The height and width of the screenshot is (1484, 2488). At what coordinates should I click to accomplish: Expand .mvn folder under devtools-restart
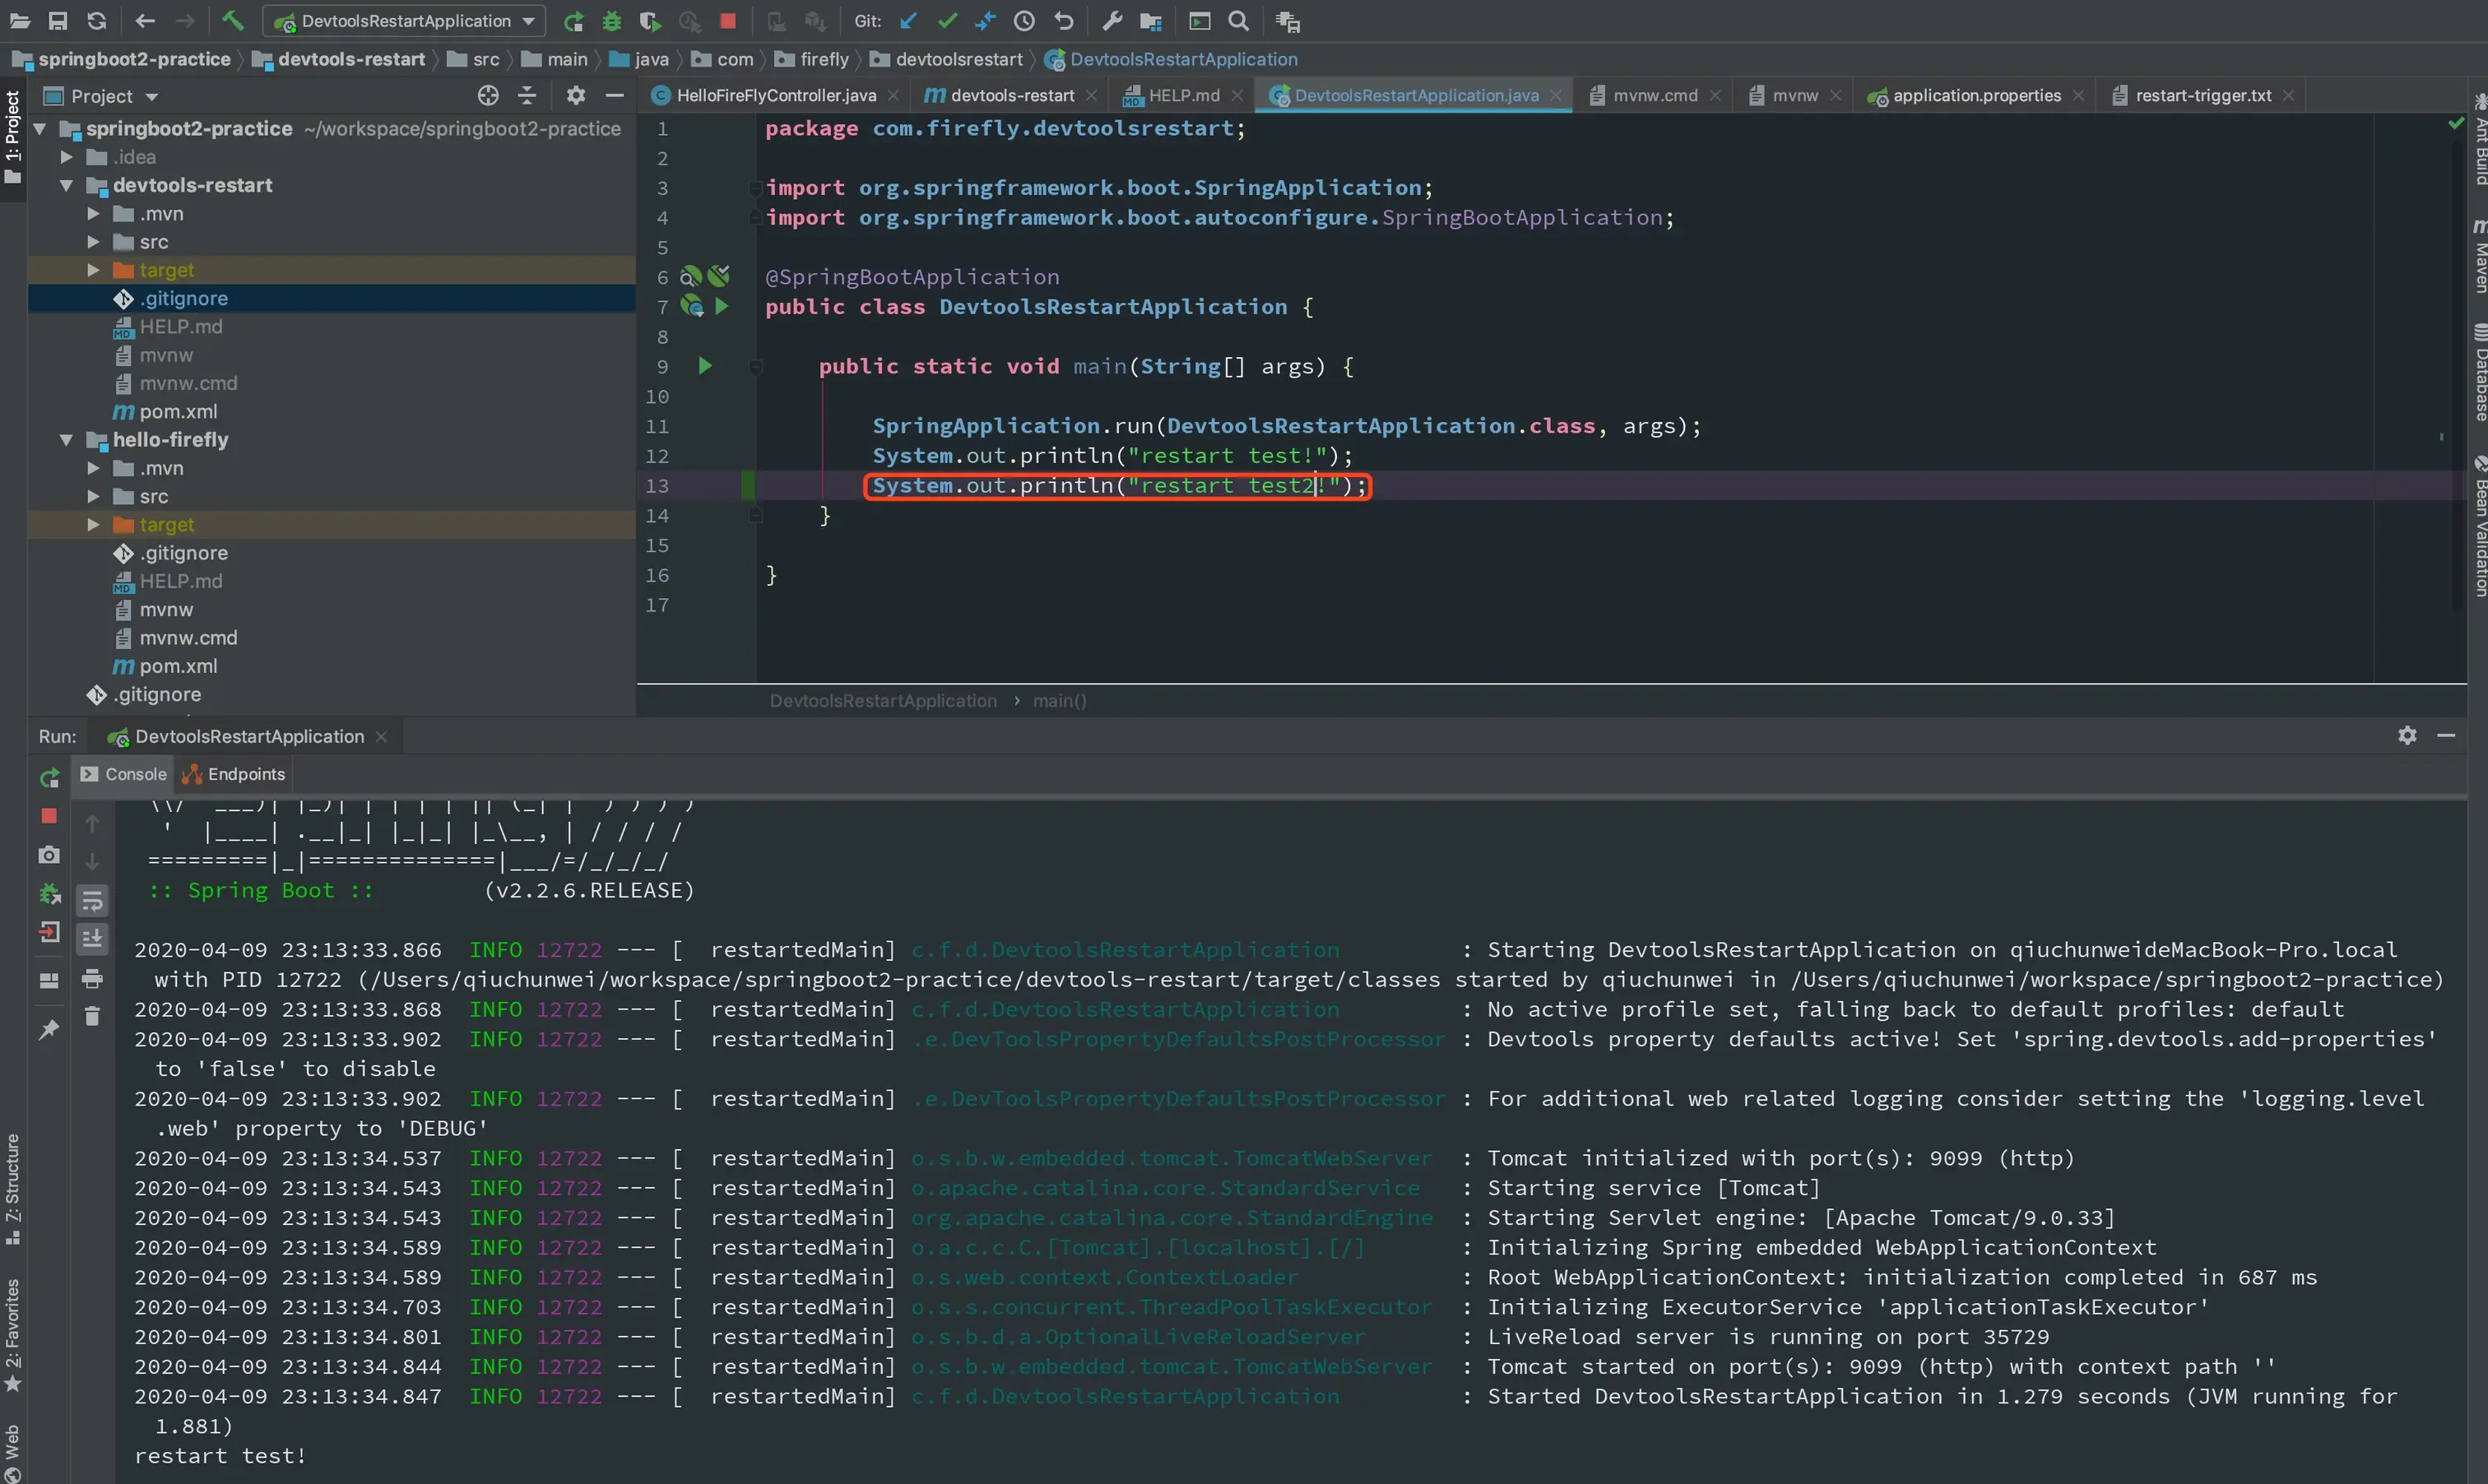93,214
